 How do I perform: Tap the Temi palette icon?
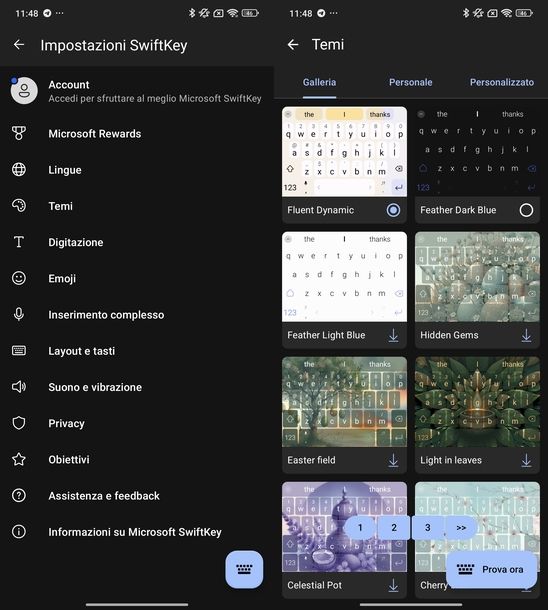pos(19,205)
